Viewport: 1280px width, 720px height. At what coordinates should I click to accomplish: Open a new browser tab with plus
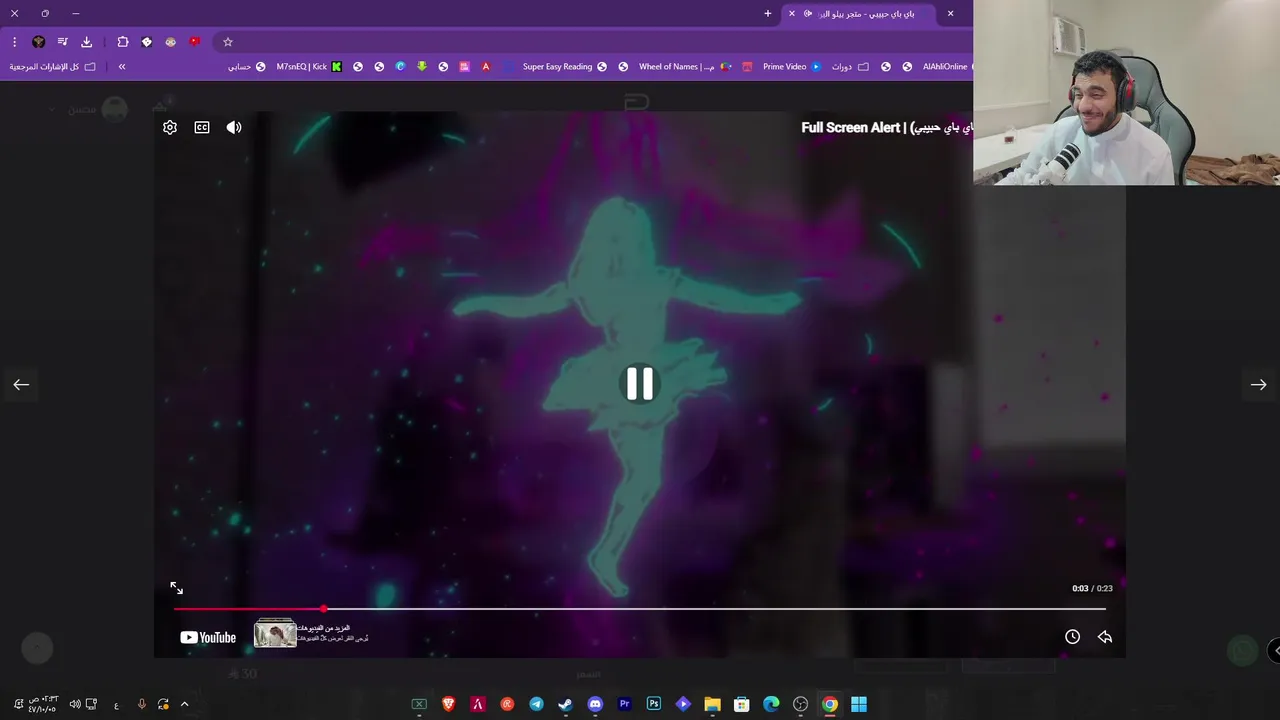click(768, 13)
